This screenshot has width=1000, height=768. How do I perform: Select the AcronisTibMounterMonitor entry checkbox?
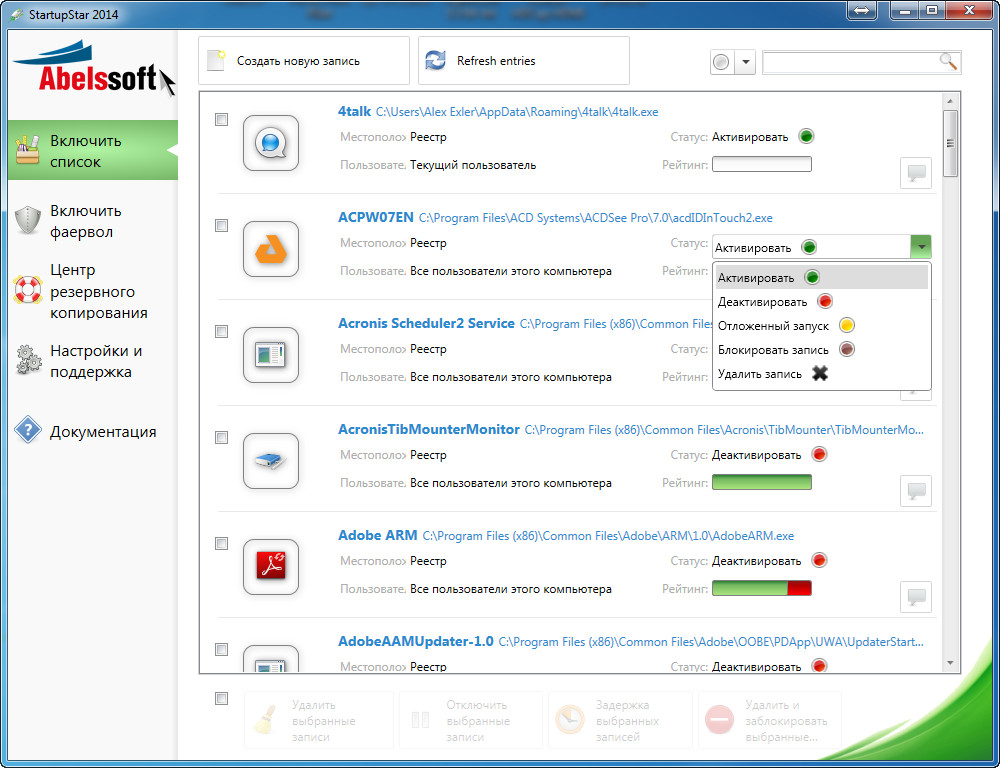222,437
